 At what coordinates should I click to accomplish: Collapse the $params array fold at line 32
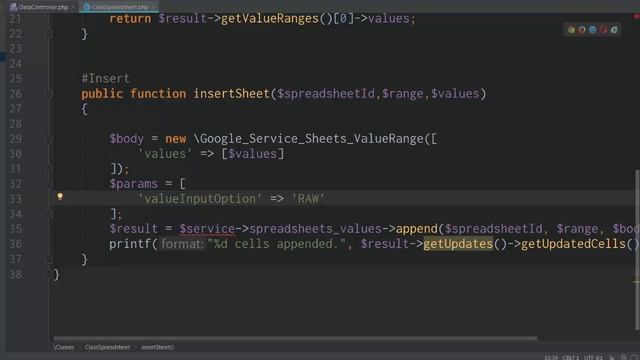[49, 184]
